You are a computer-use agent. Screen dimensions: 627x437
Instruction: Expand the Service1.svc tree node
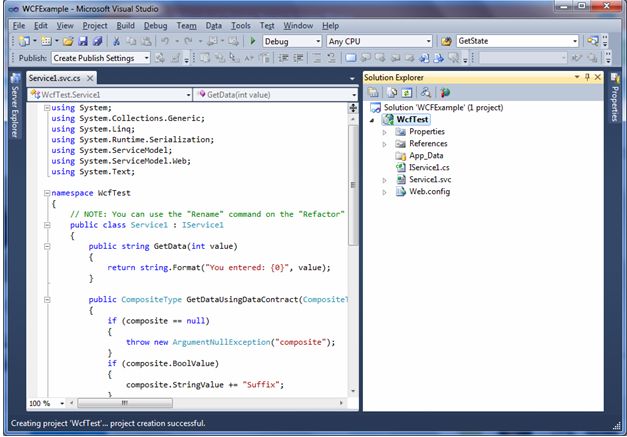[x=385, y=180]
